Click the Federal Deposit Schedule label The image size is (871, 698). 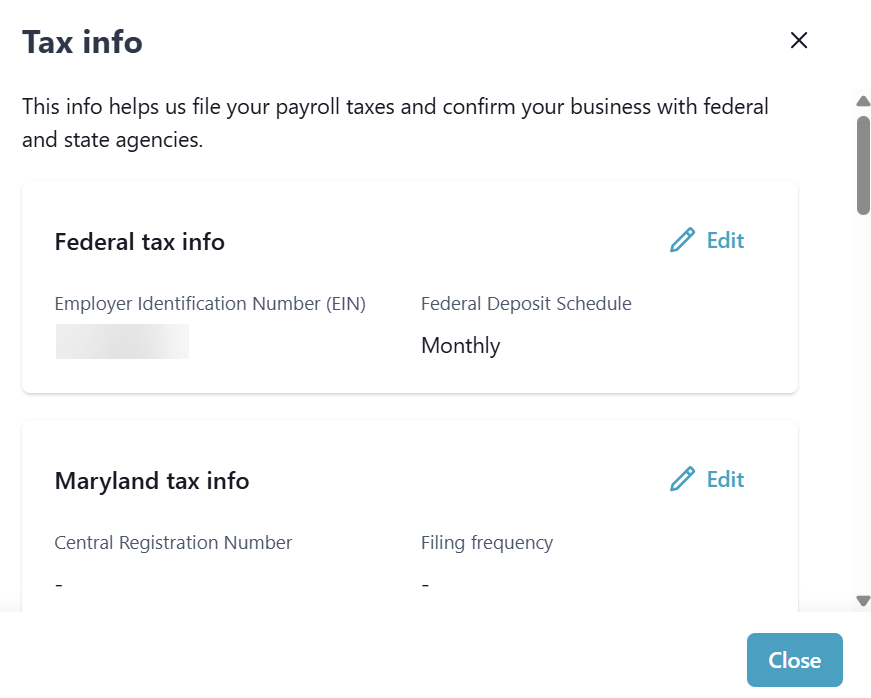click(x=526, y=304)
